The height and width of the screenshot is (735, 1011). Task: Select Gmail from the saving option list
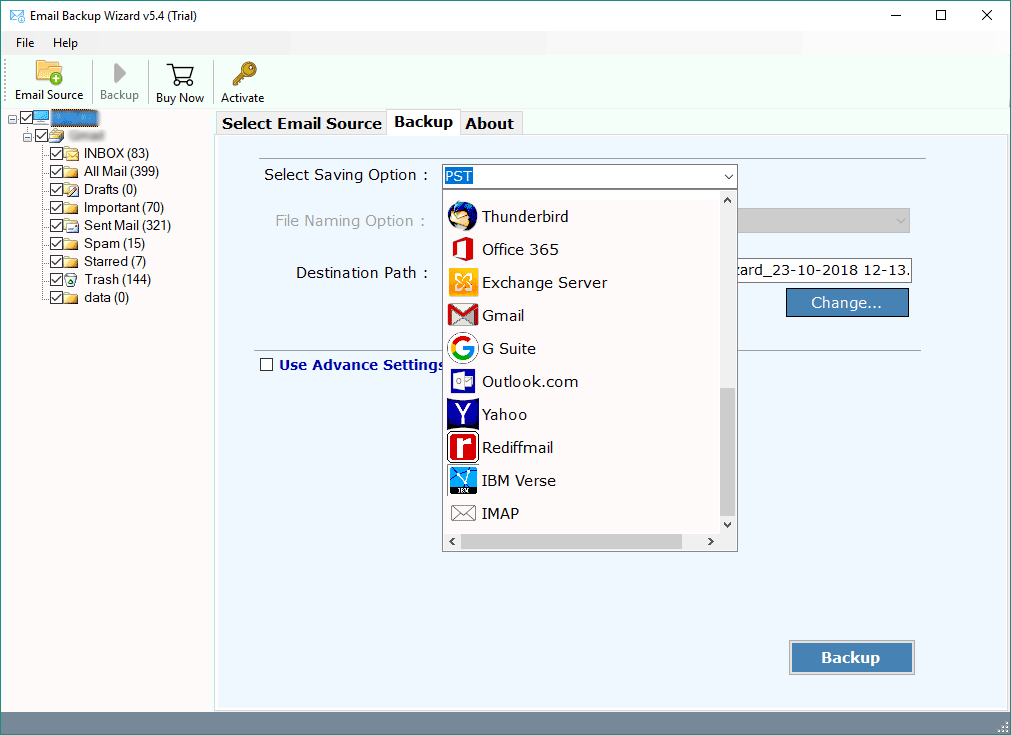pos(500,315)
